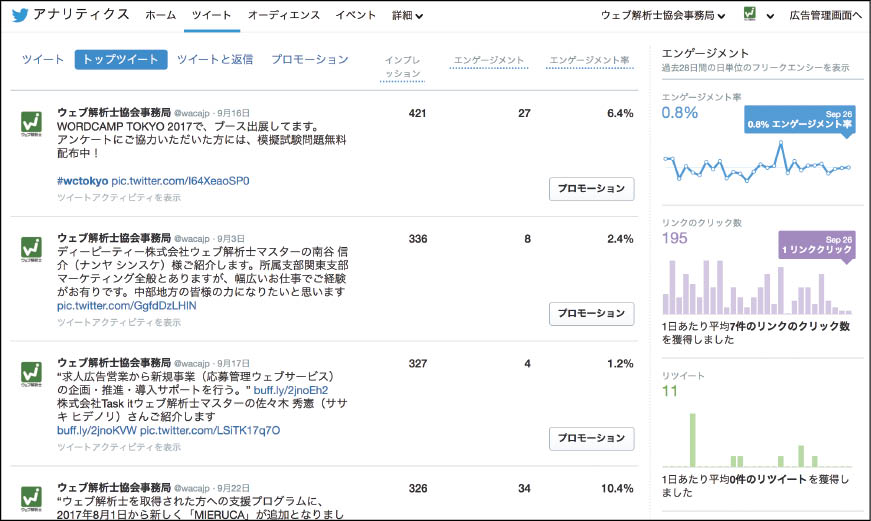Open pic.twitter.com/LSiTK17q7O link
Screen dimensions: 871x521
point(210,430)
